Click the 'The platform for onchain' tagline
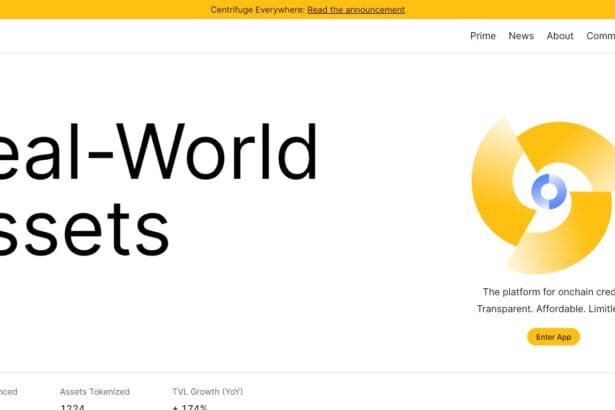Image resolution: width=615 pixels, height=410 pixels. [x=549, y=292]
